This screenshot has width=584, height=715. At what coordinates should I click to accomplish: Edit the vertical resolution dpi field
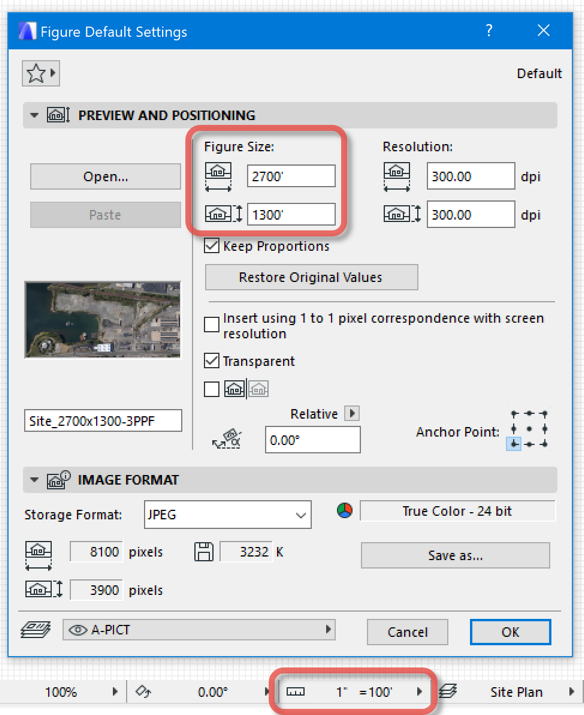471,214
